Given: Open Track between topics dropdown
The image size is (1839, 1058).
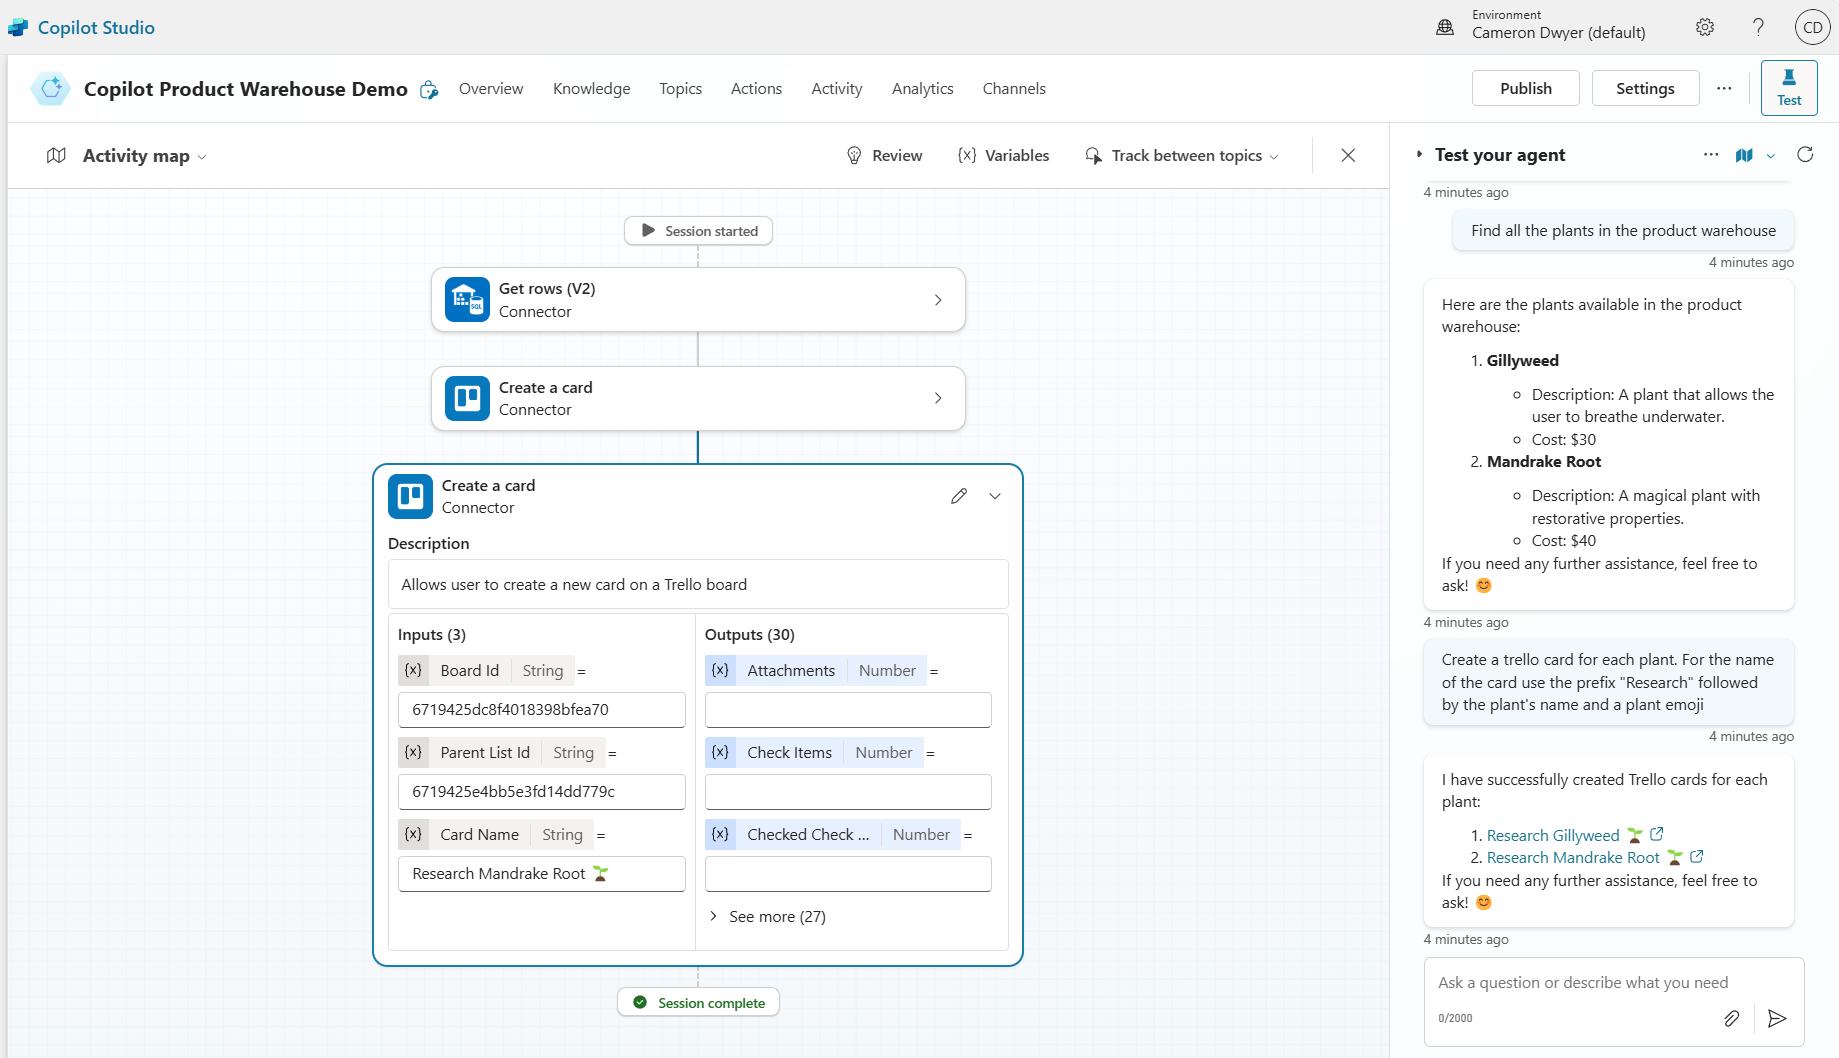Looking at the screenshot, I should pos(1182,156).
